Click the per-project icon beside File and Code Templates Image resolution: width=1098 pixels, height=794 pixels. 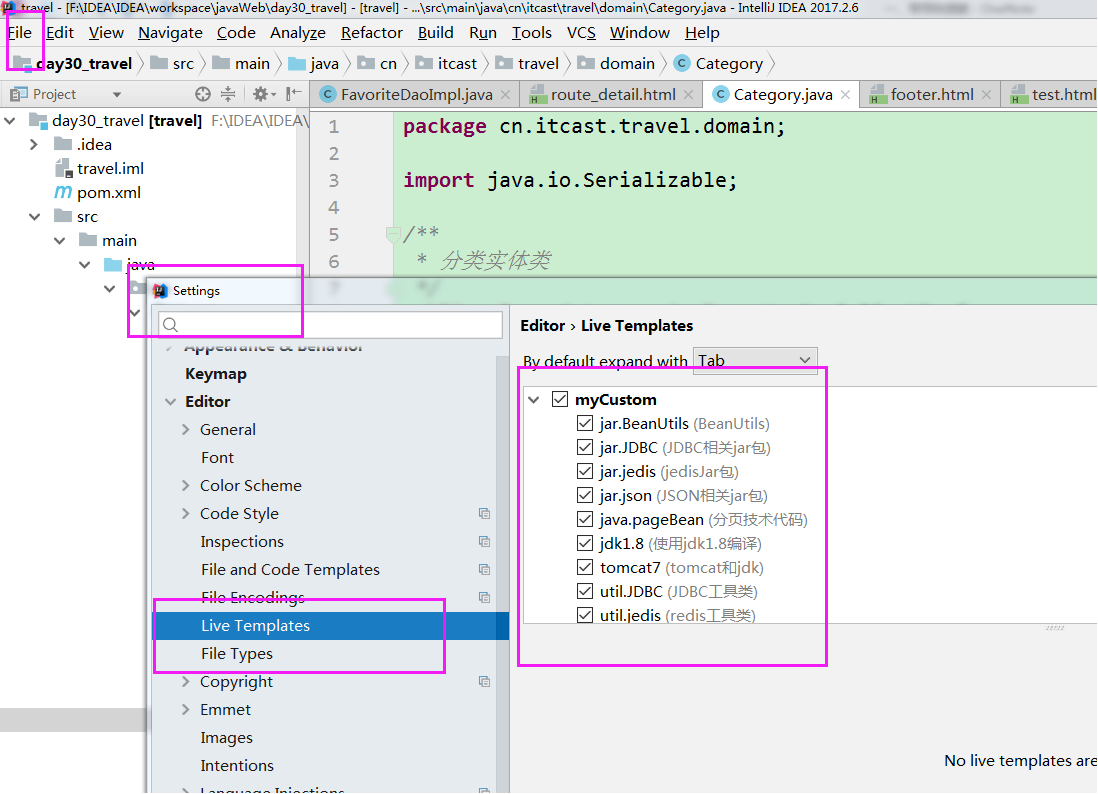(x=484, y=569)
